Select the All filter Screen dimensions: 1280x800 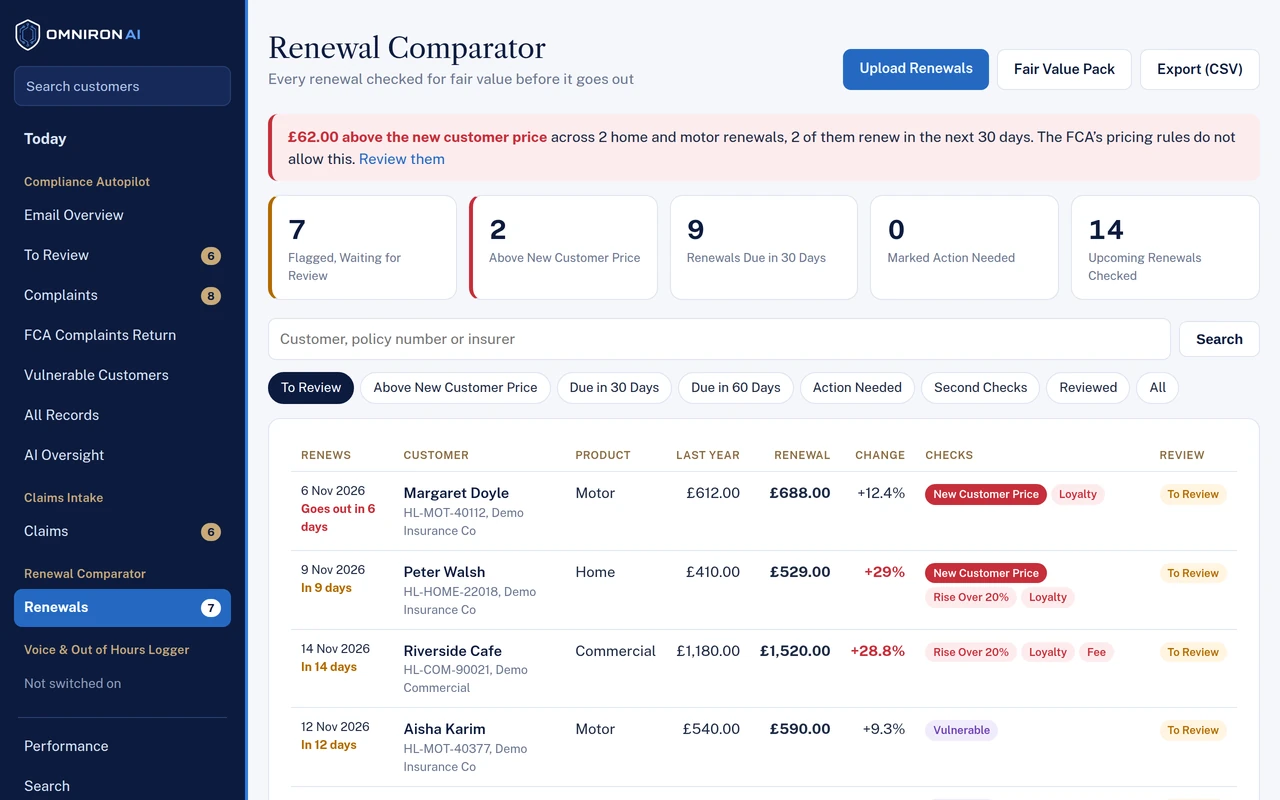point(1158,388)
